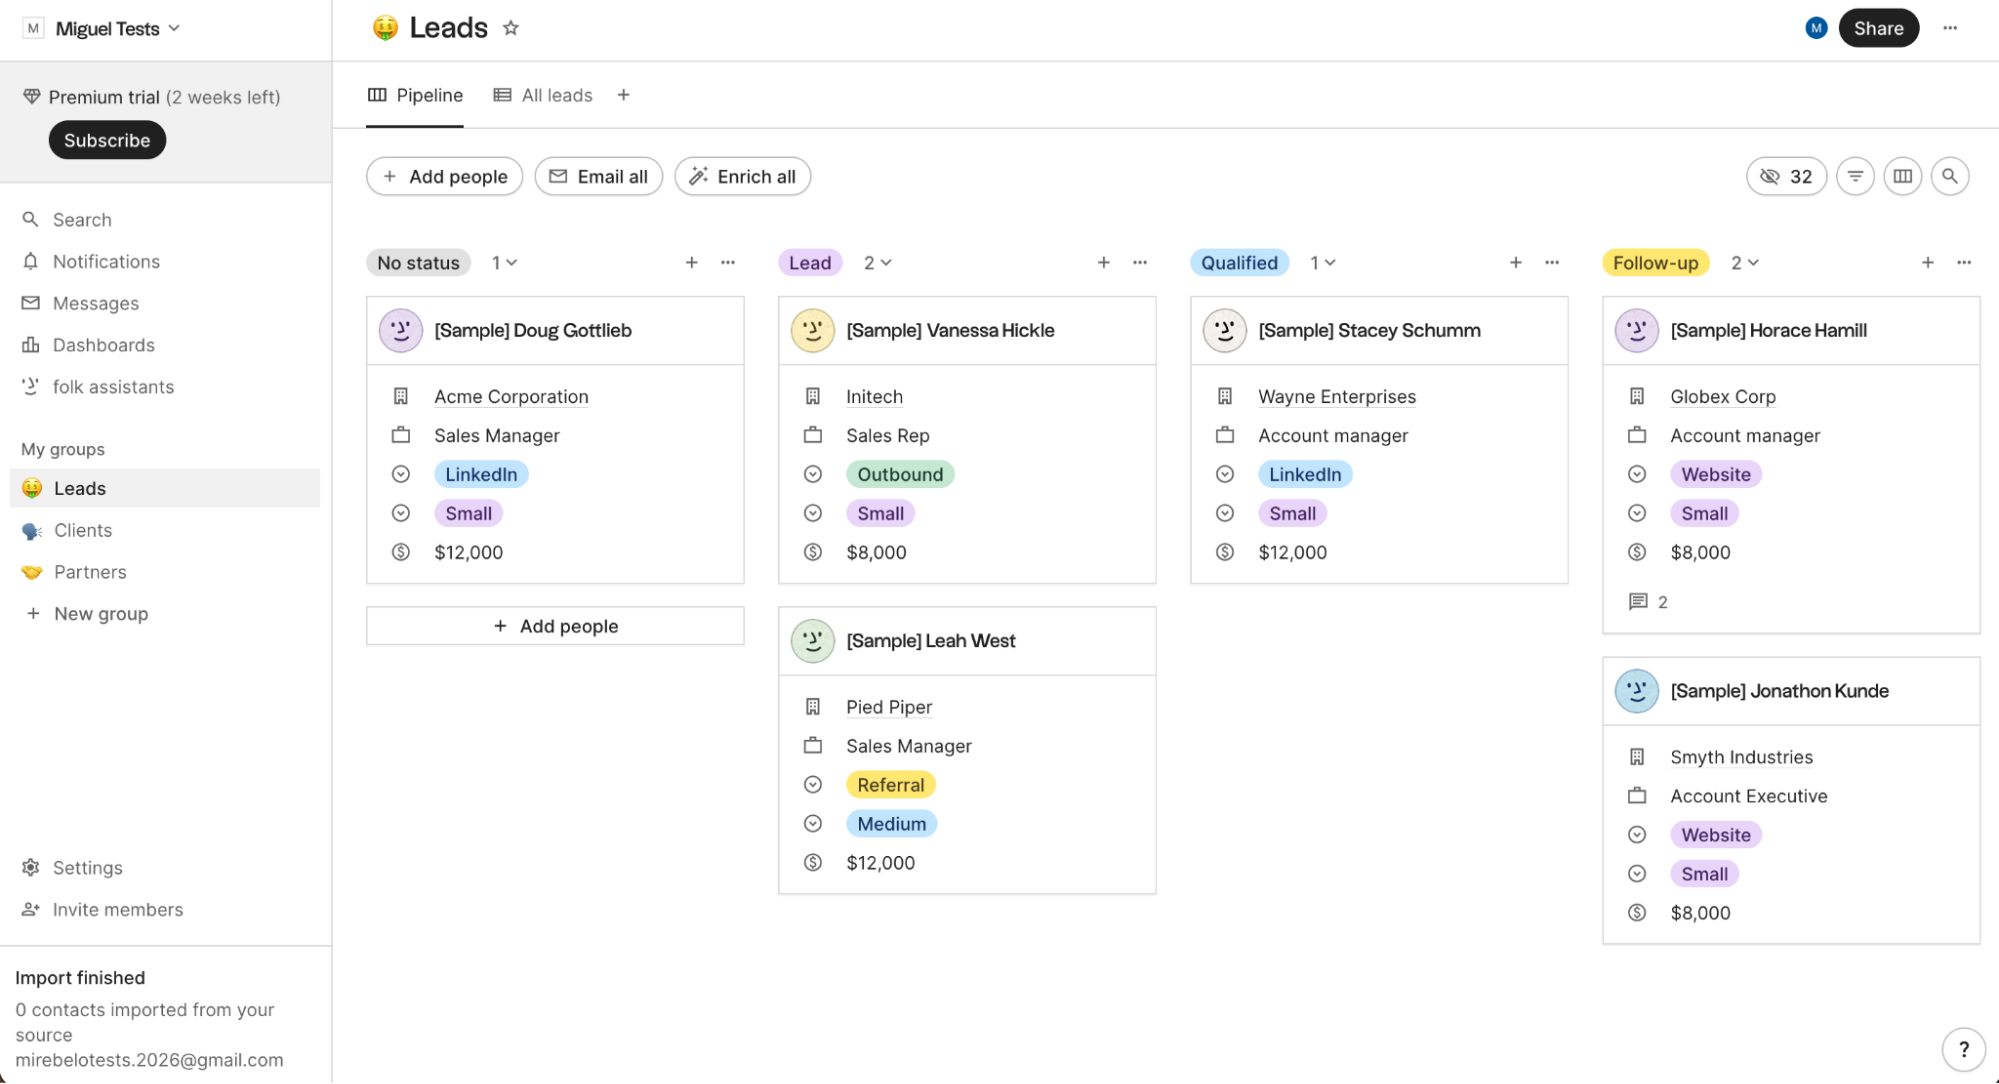Add a new view with plus tab

pyautogui.click(x=623, y=95)
